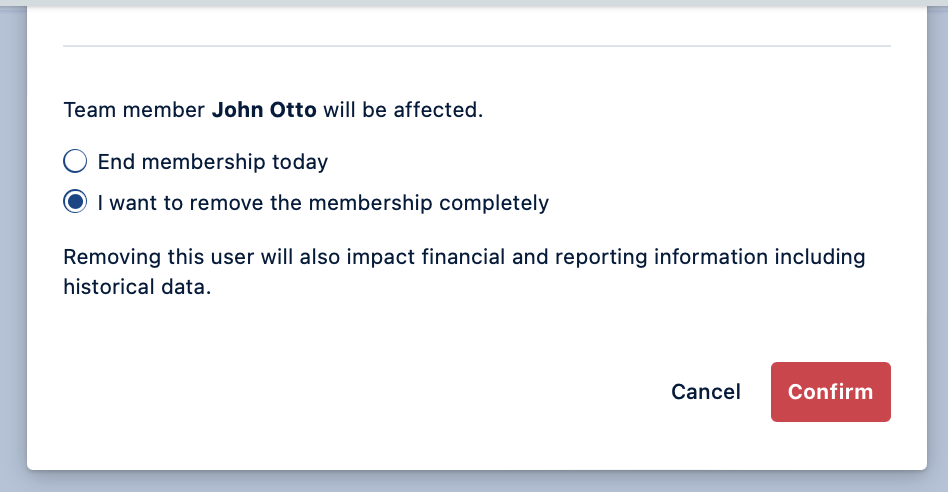
Task: Click the horizontal divider line above the message
Action: [x=476, y=46]
